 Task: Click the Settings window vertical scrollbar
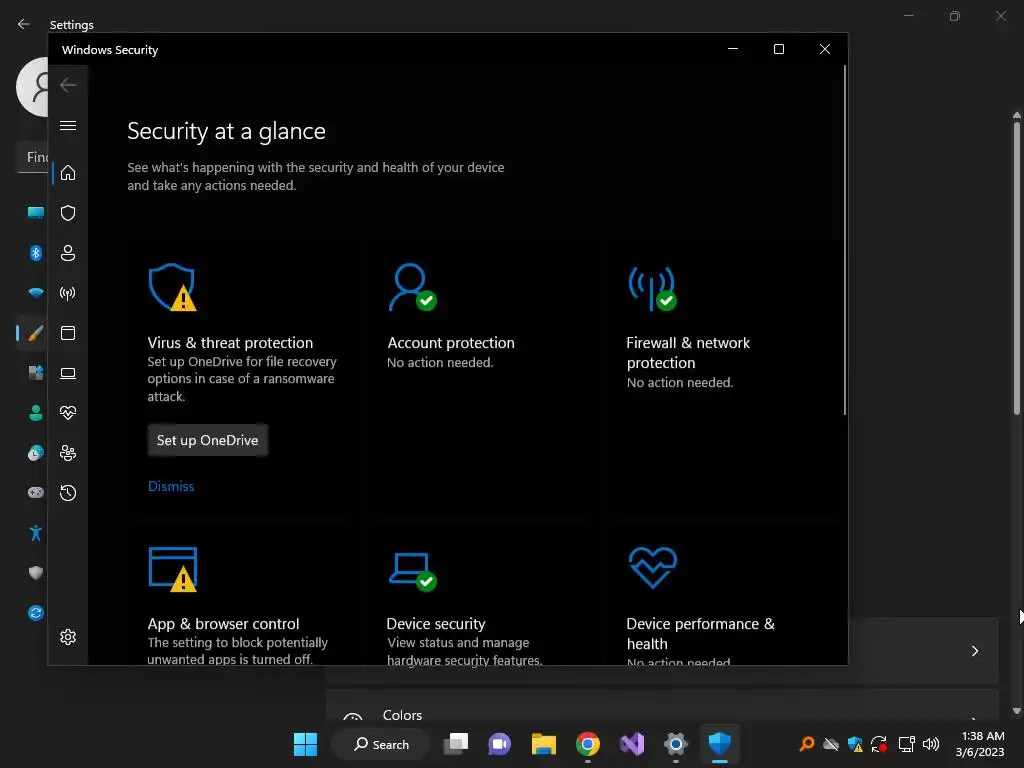click(1017, 268)
